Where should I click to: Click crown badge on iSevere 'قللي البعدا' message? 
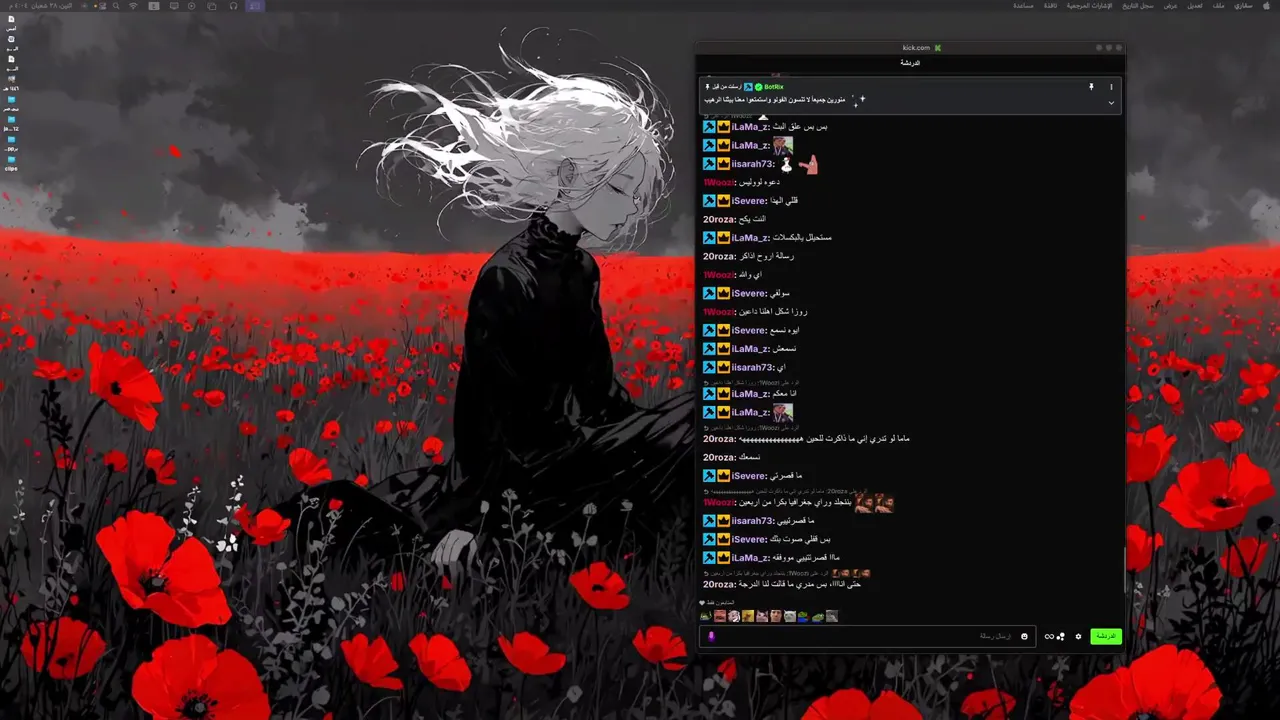click(723, 201)
